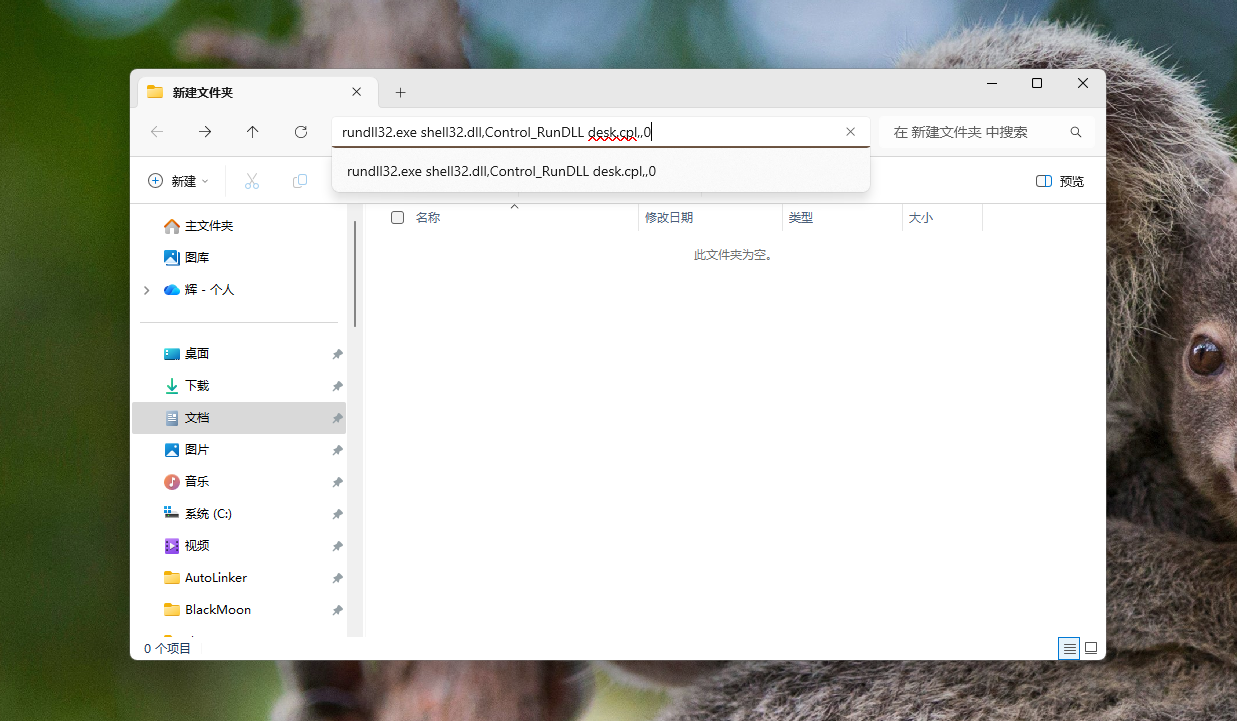Open the 新建 dropdown menu

pyautogui.click(x=178, y=181)
